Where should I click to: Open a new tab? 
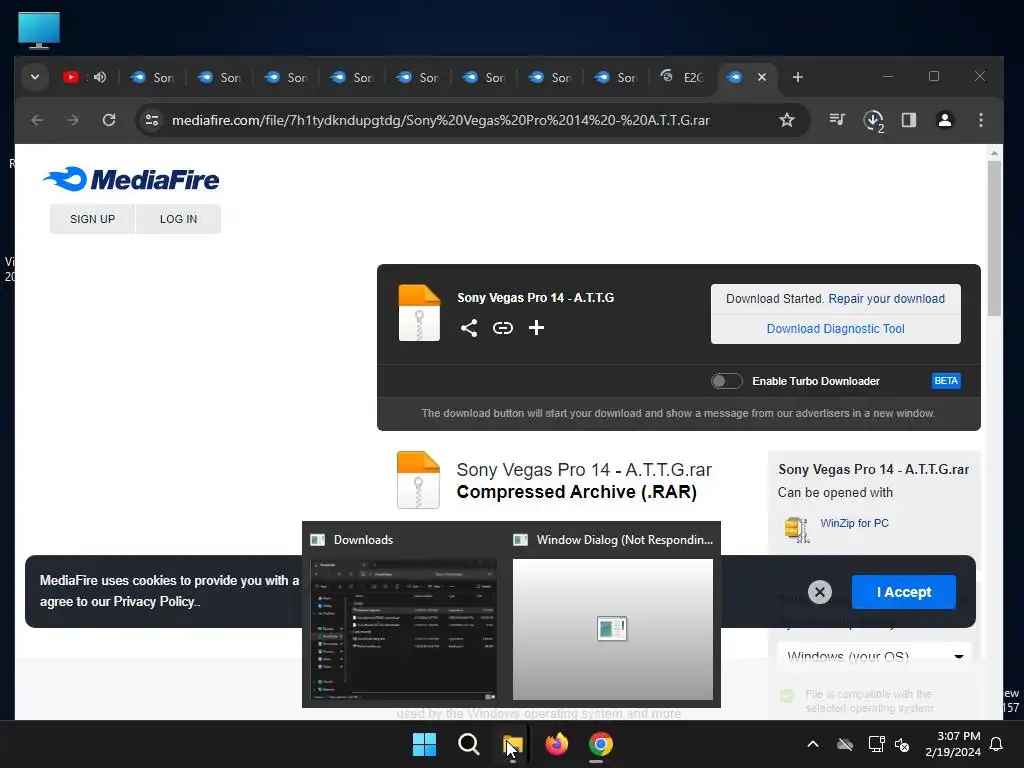pos(797,77)
